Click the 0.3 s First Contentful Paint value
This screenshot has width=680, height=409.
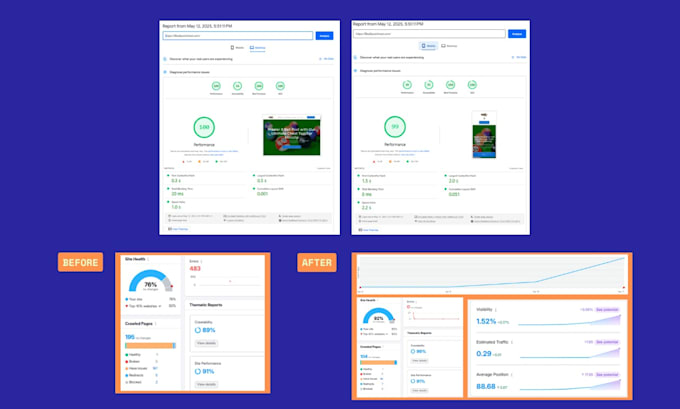[x=176, y=181]
